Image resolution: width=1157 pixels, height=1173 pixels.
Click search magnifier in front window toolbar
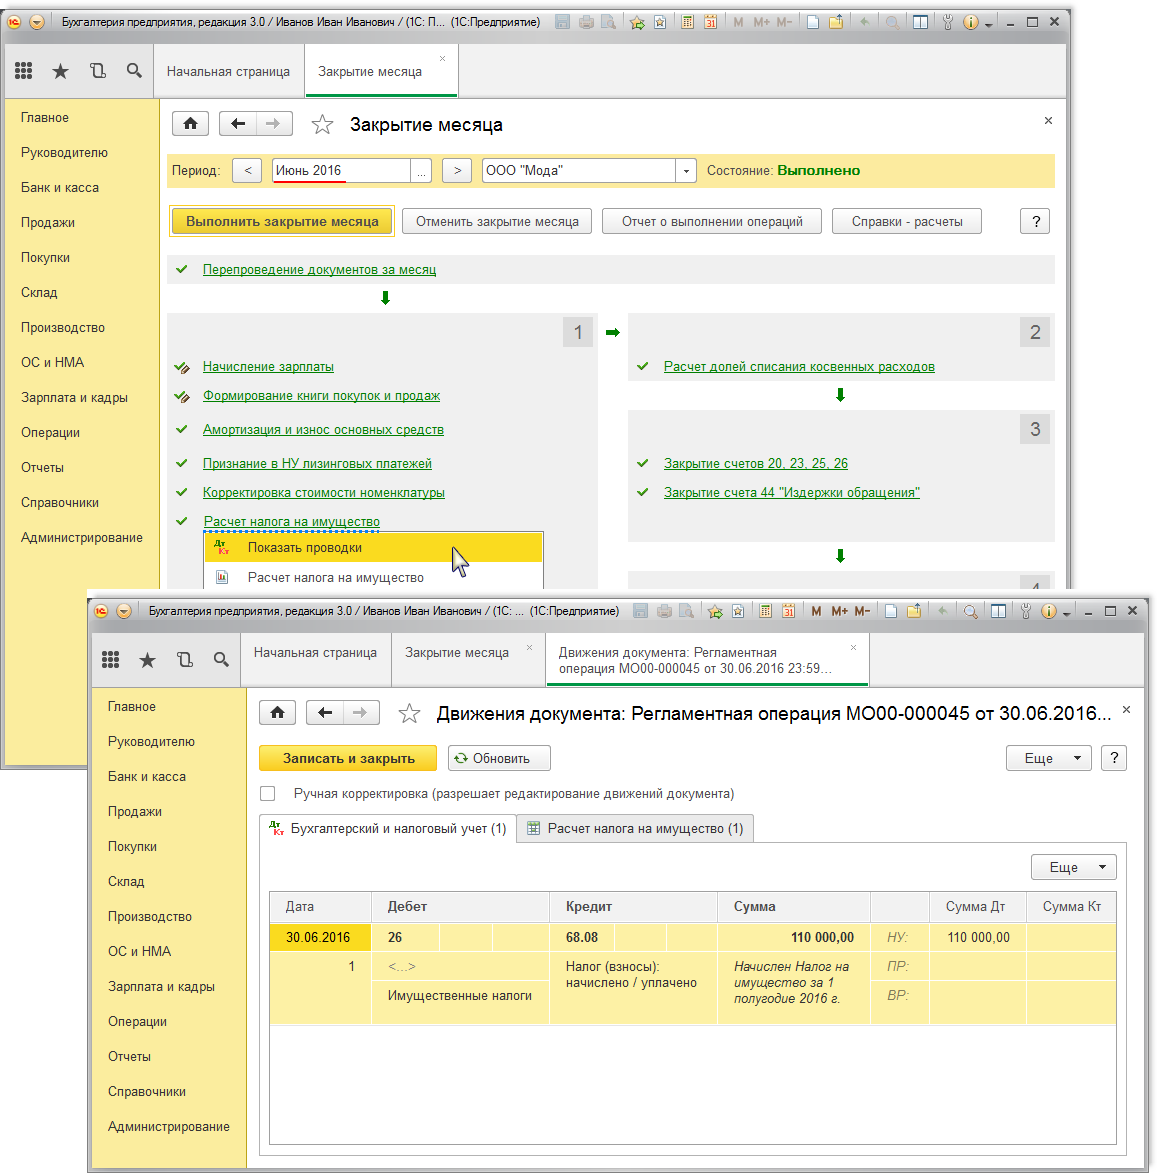[x=221, y=659]
